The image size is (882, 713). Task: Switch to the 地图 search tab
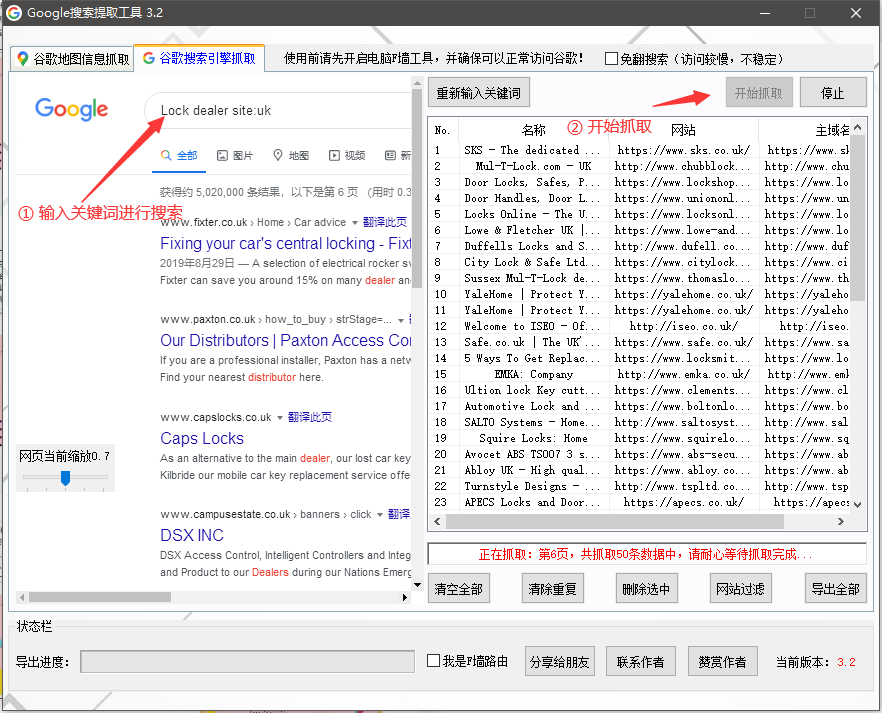click(291, 155)
